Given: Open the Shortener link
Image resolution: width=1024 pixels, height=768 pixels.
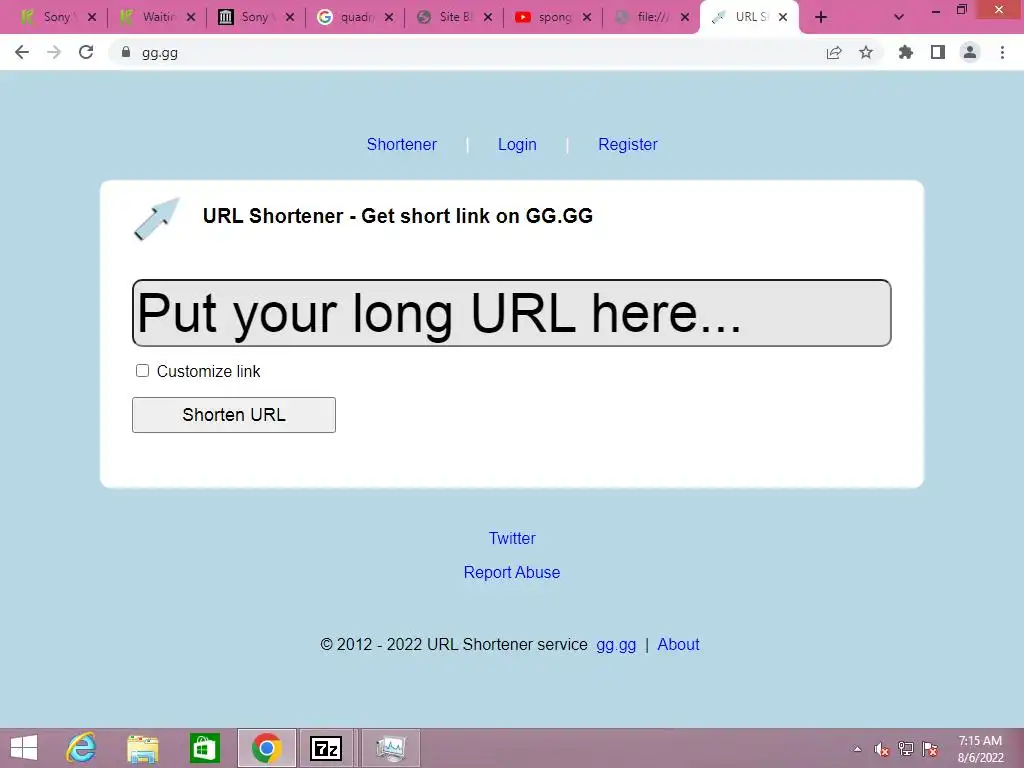Looking at the screenshot, I should coord(402,144).
